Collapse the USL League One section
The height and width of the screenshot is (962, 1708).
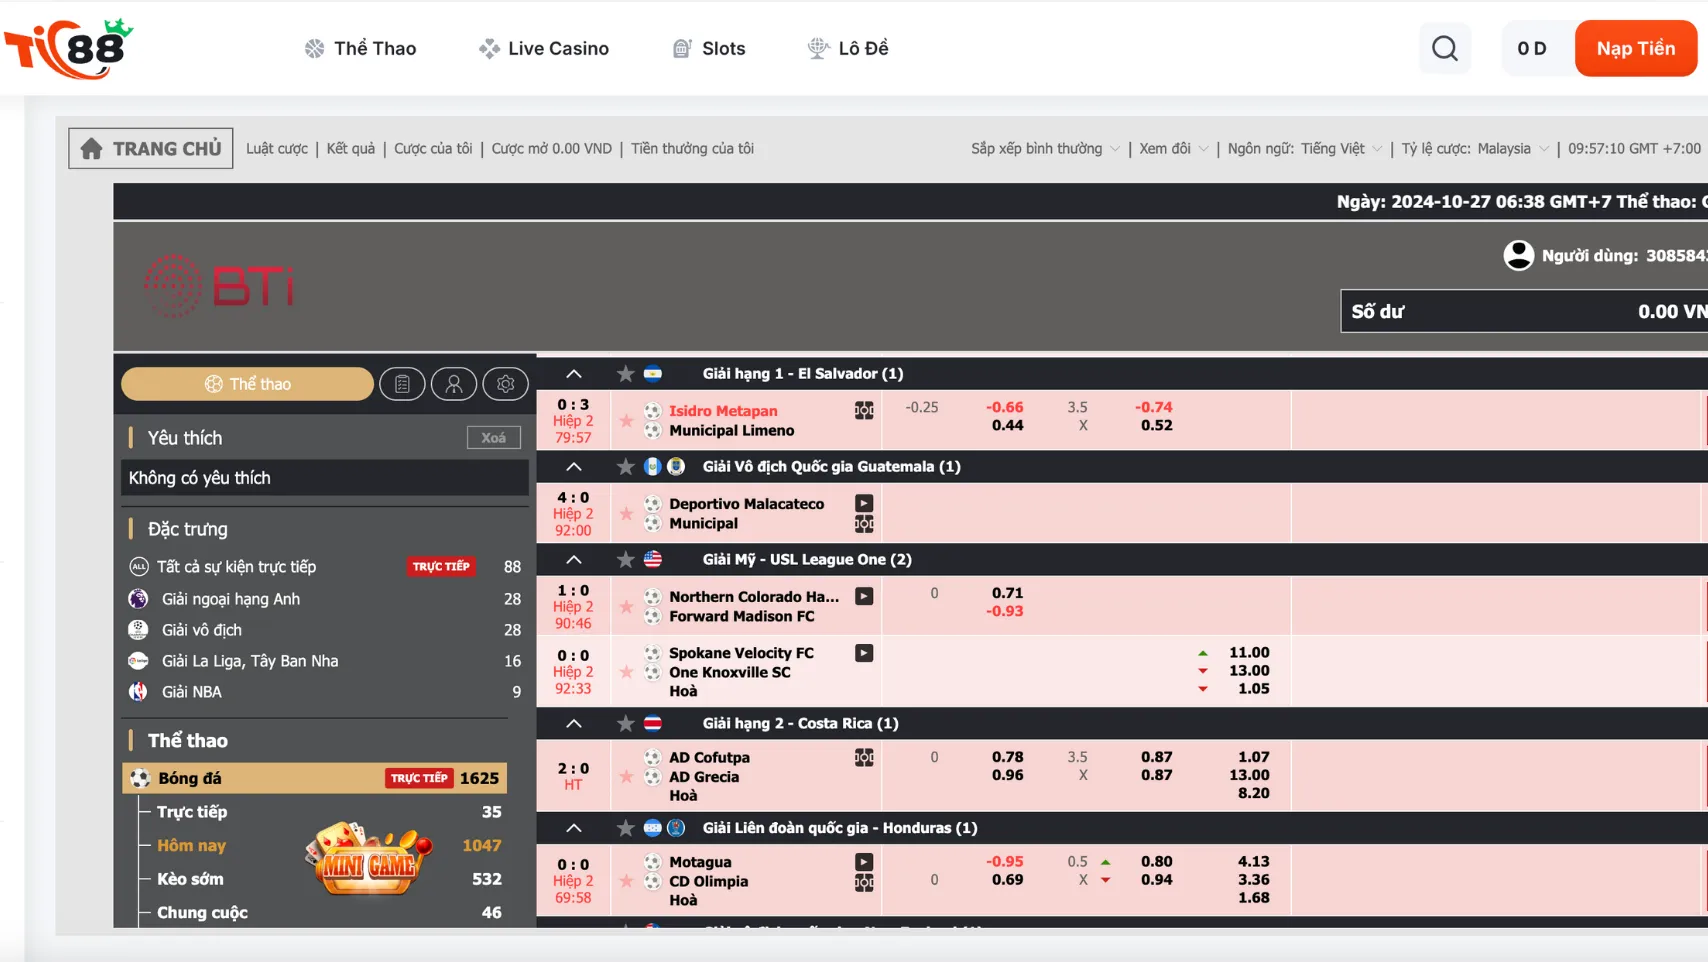click(574, 560)
